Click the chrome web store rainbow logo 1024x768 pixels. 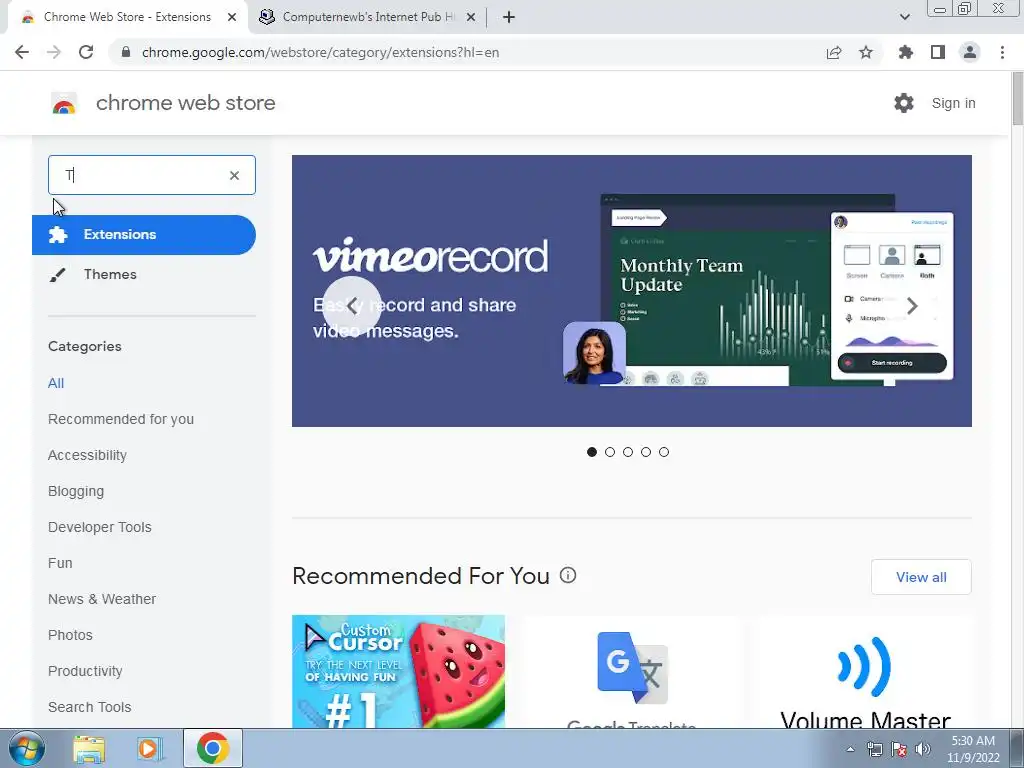(x=64, y=103)
